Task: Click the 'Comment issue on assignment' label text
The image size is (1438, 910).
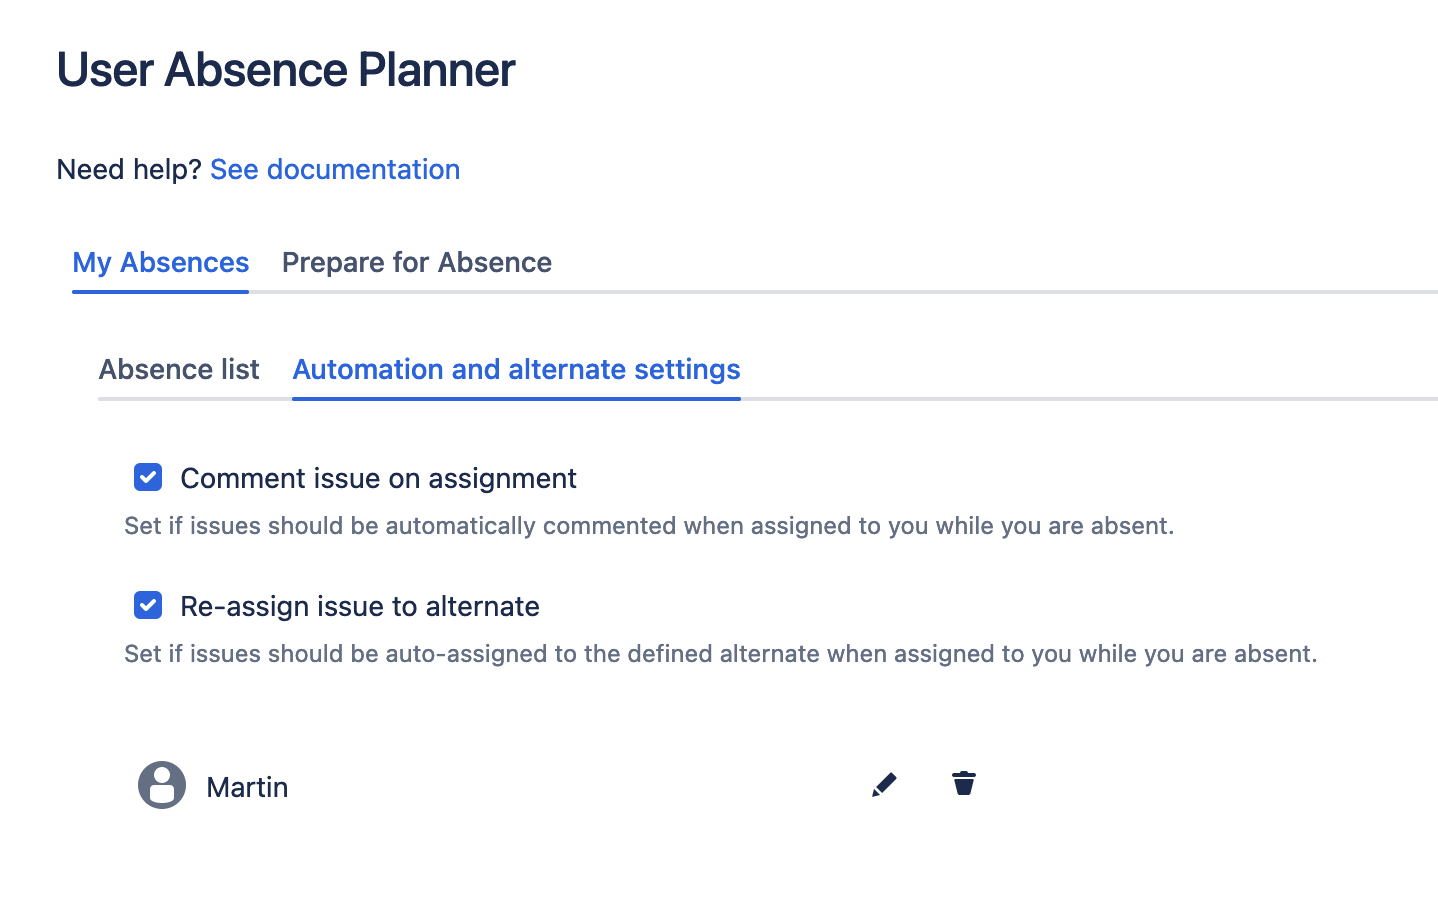Action: coord(378,479)
